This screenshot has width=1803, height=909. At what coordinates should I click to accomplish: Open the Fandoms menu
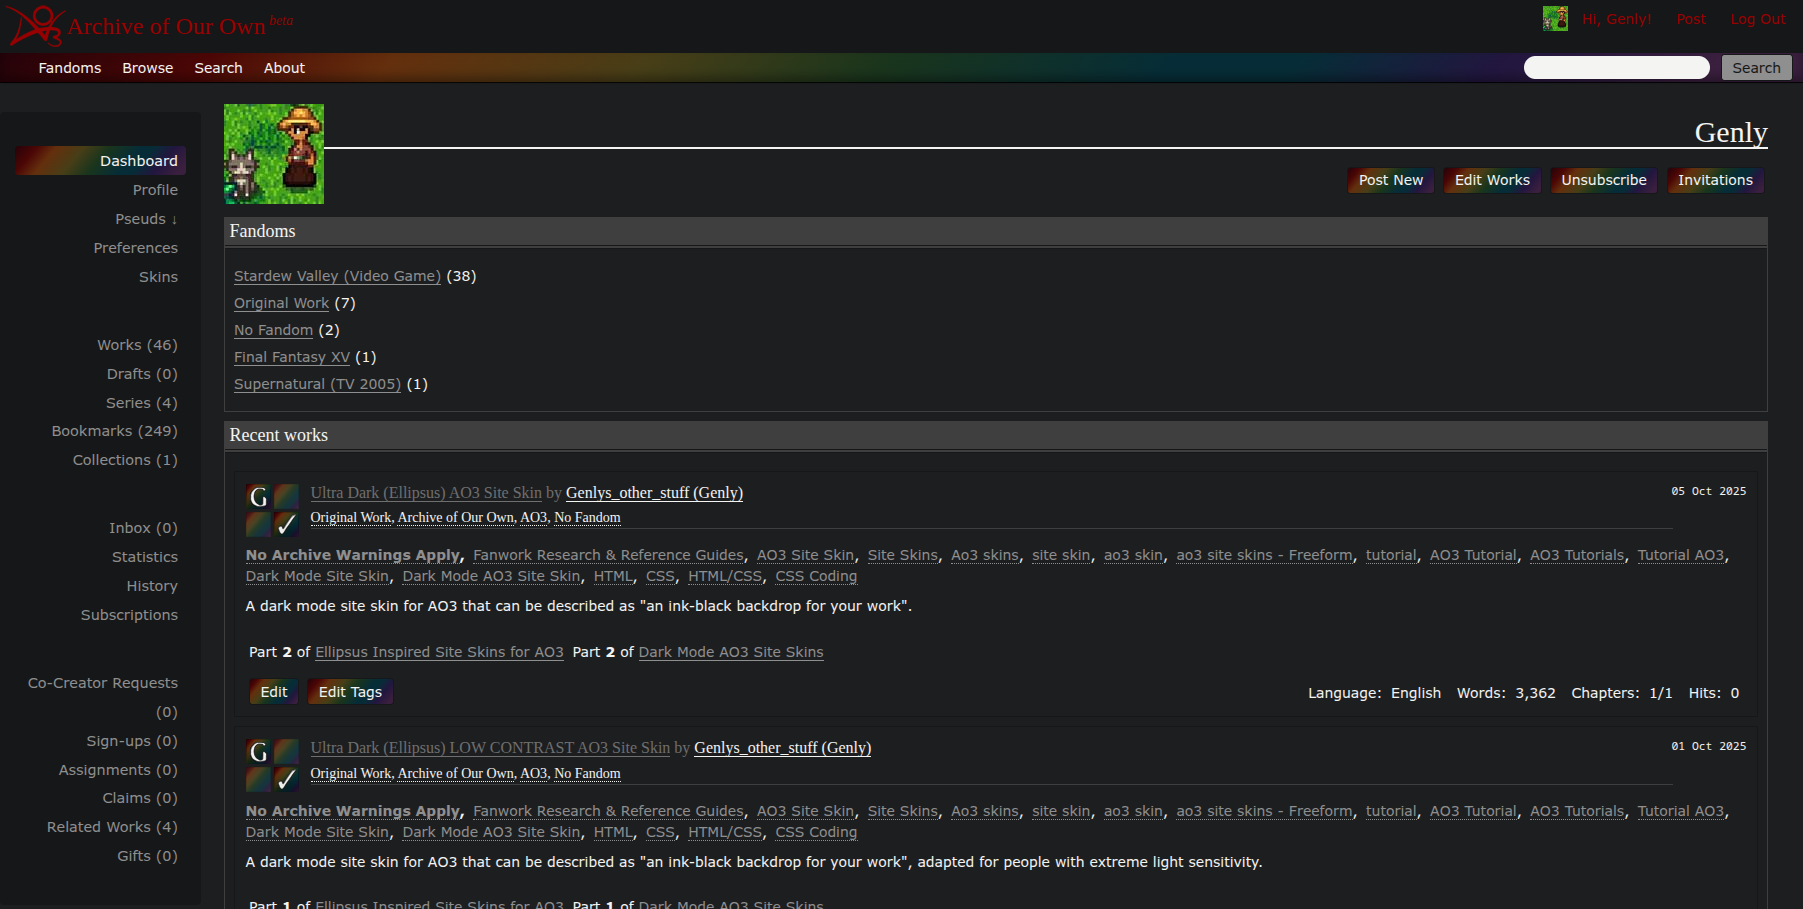(70, 68)
